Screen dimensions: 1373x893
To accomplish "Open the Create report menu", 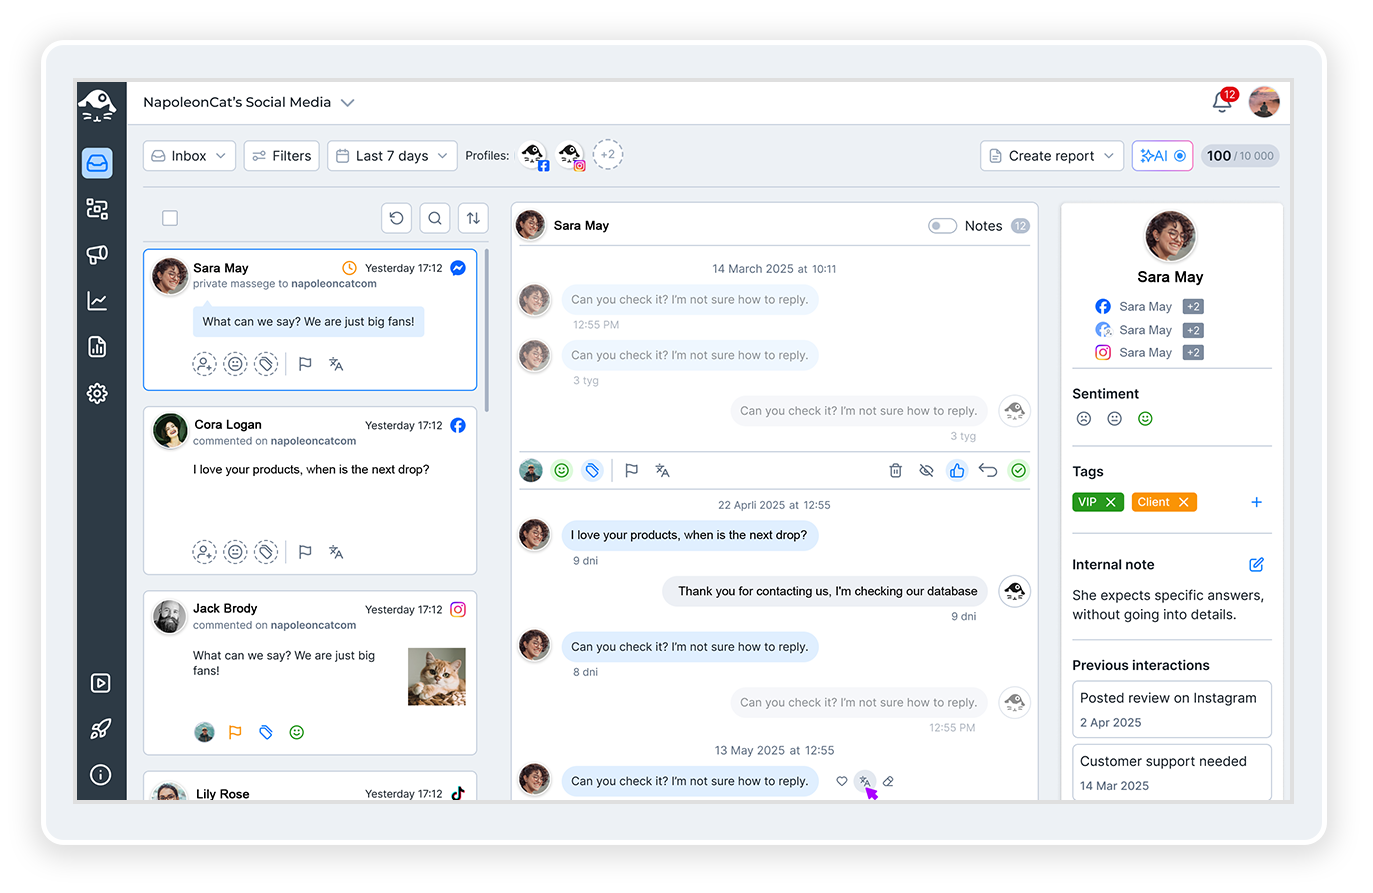I will click(1051, 155).
